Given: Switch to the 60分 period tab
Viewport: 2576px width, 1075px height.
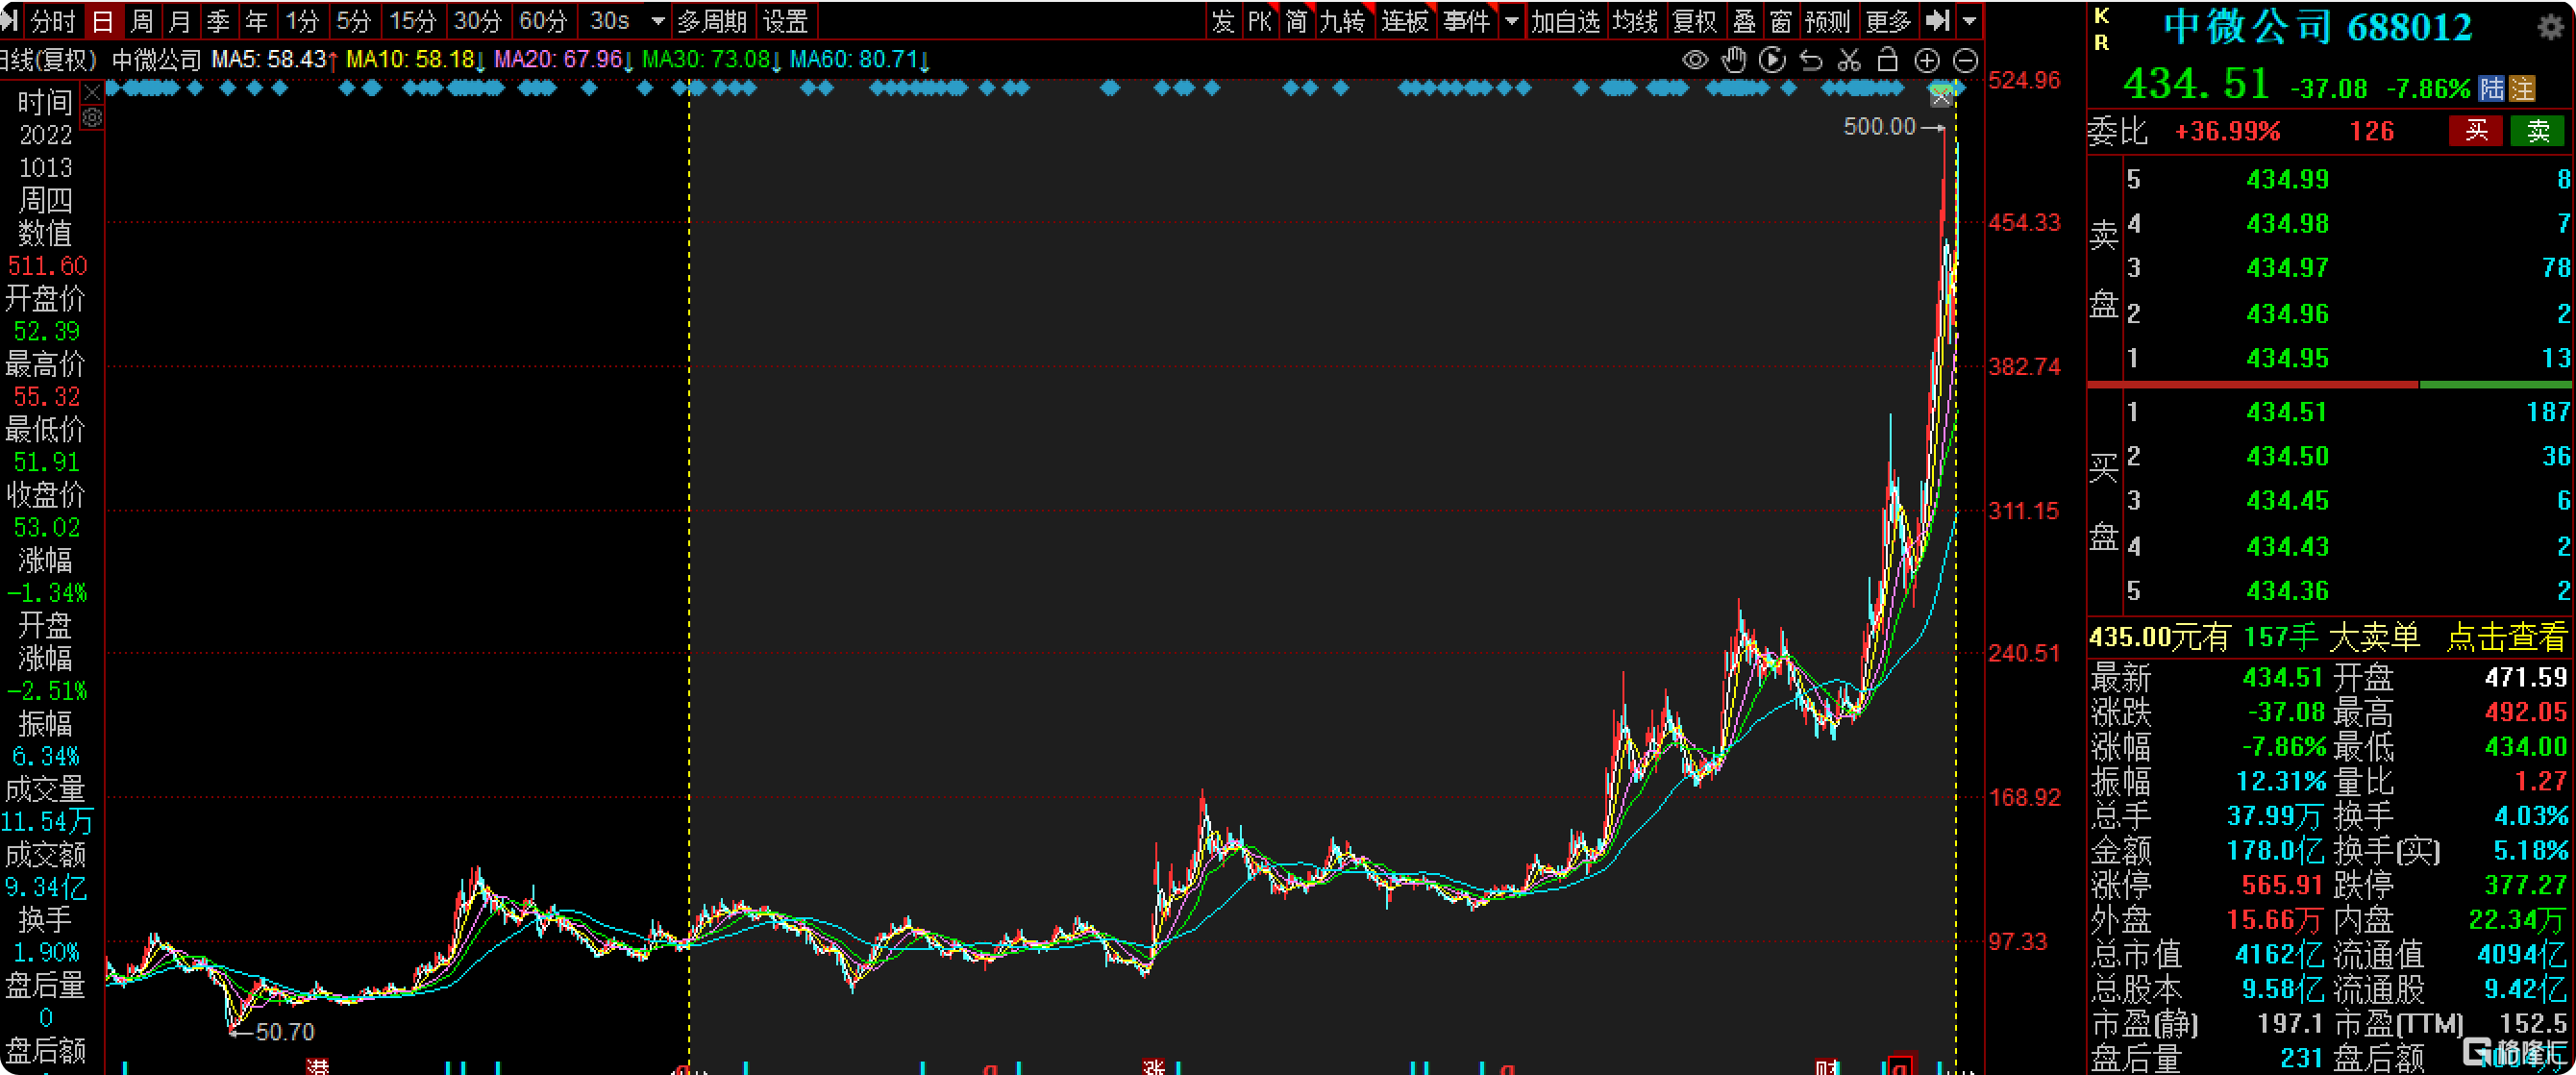Looking at the screenshot, I should tap(543, 21).
